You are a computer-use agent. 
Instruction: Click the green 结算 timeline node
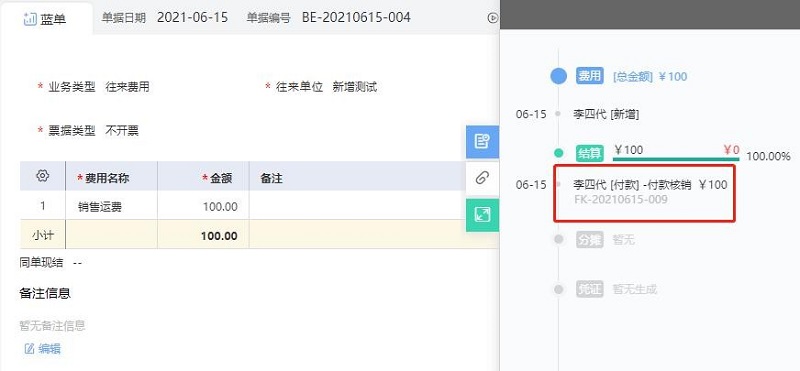559,153
